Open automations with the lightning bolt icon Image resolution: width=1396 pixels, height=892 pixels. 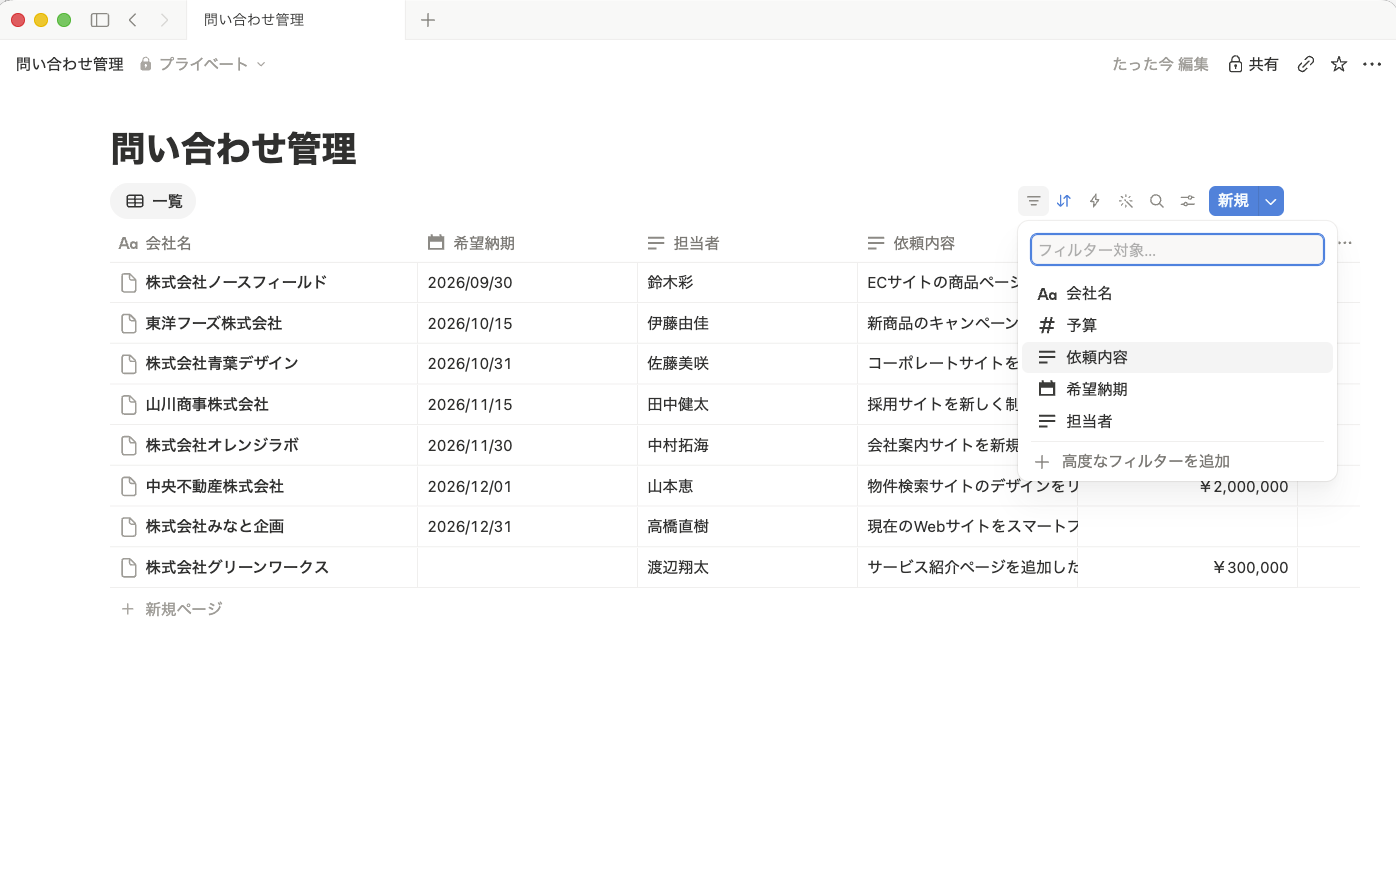tap(1095, 201)
